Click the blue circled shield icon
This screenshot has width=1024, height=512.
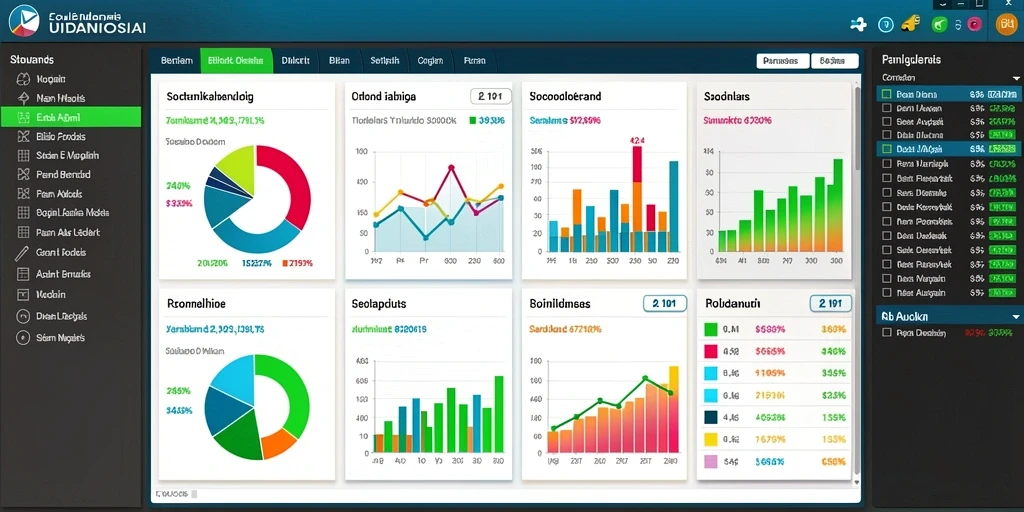coord(885,25)
